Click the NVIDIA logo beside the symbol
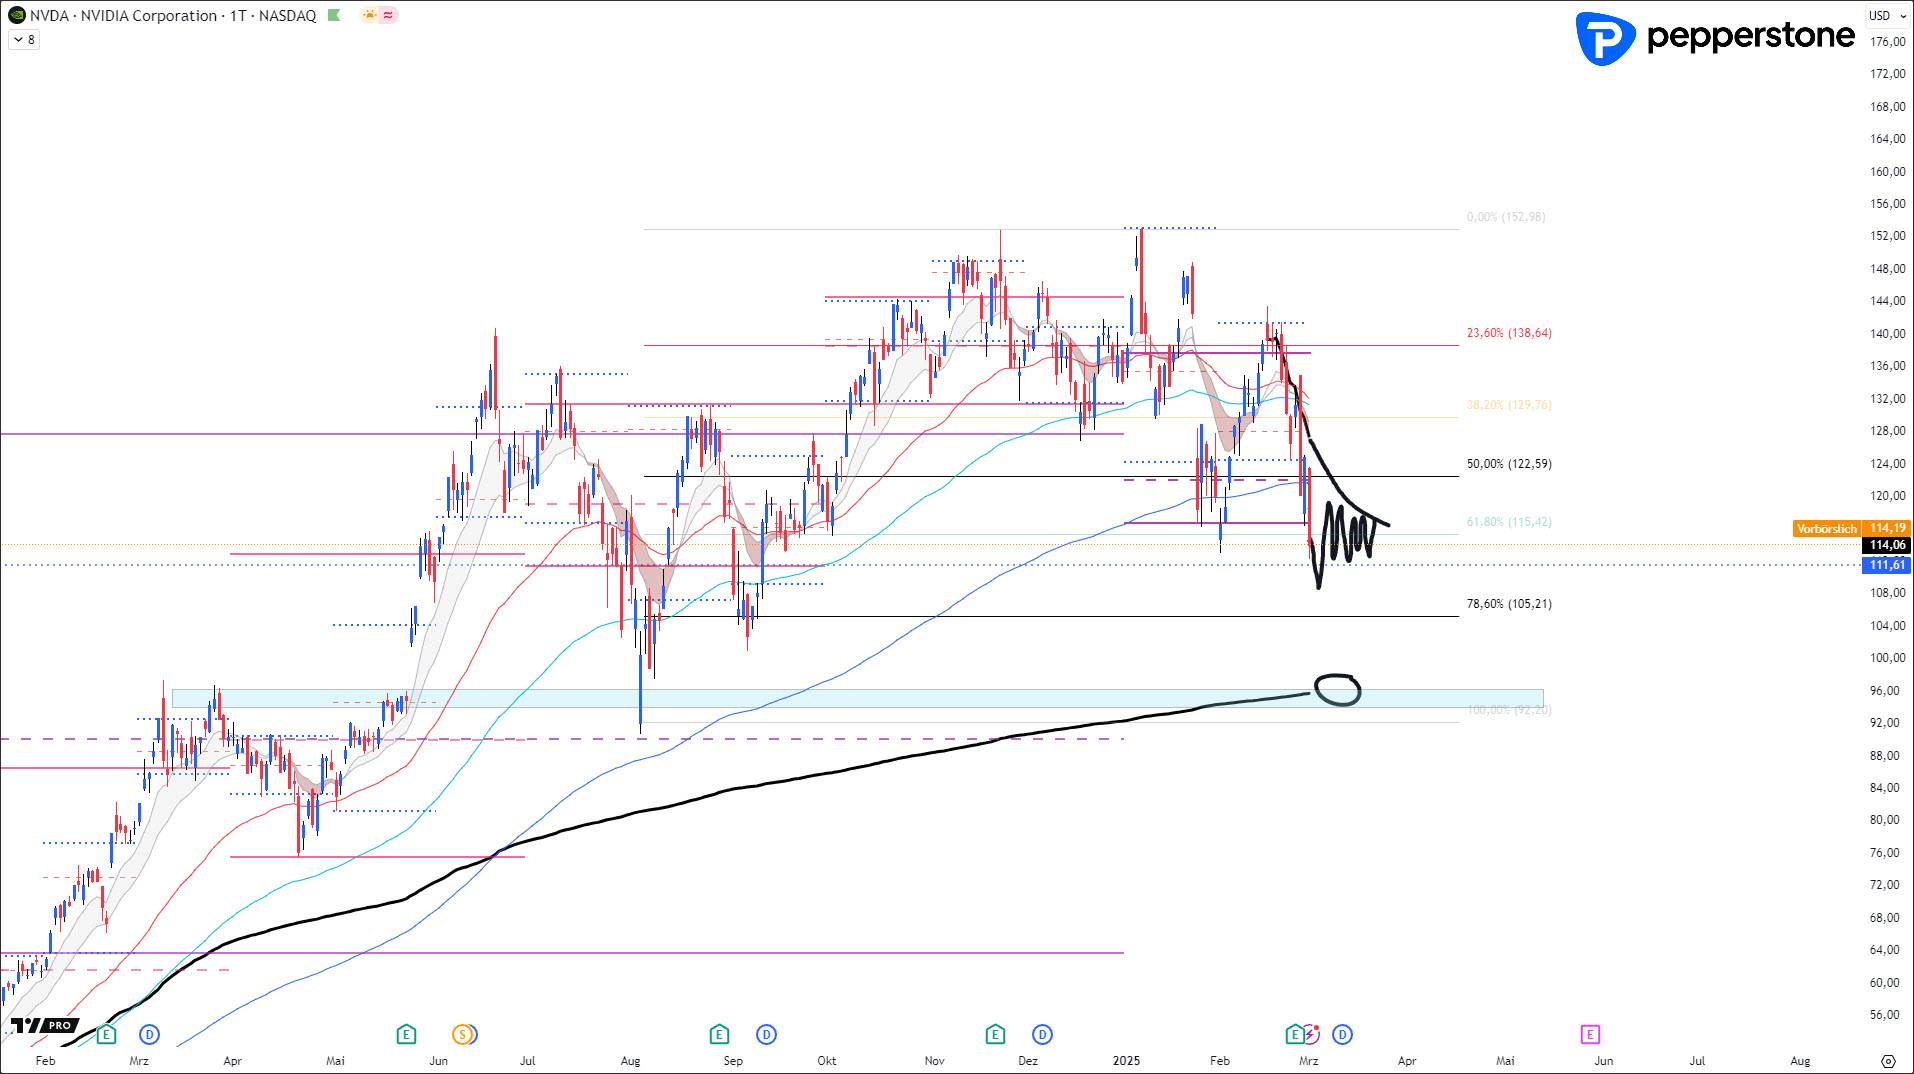1914x1074 pixels. pos(16,15)
